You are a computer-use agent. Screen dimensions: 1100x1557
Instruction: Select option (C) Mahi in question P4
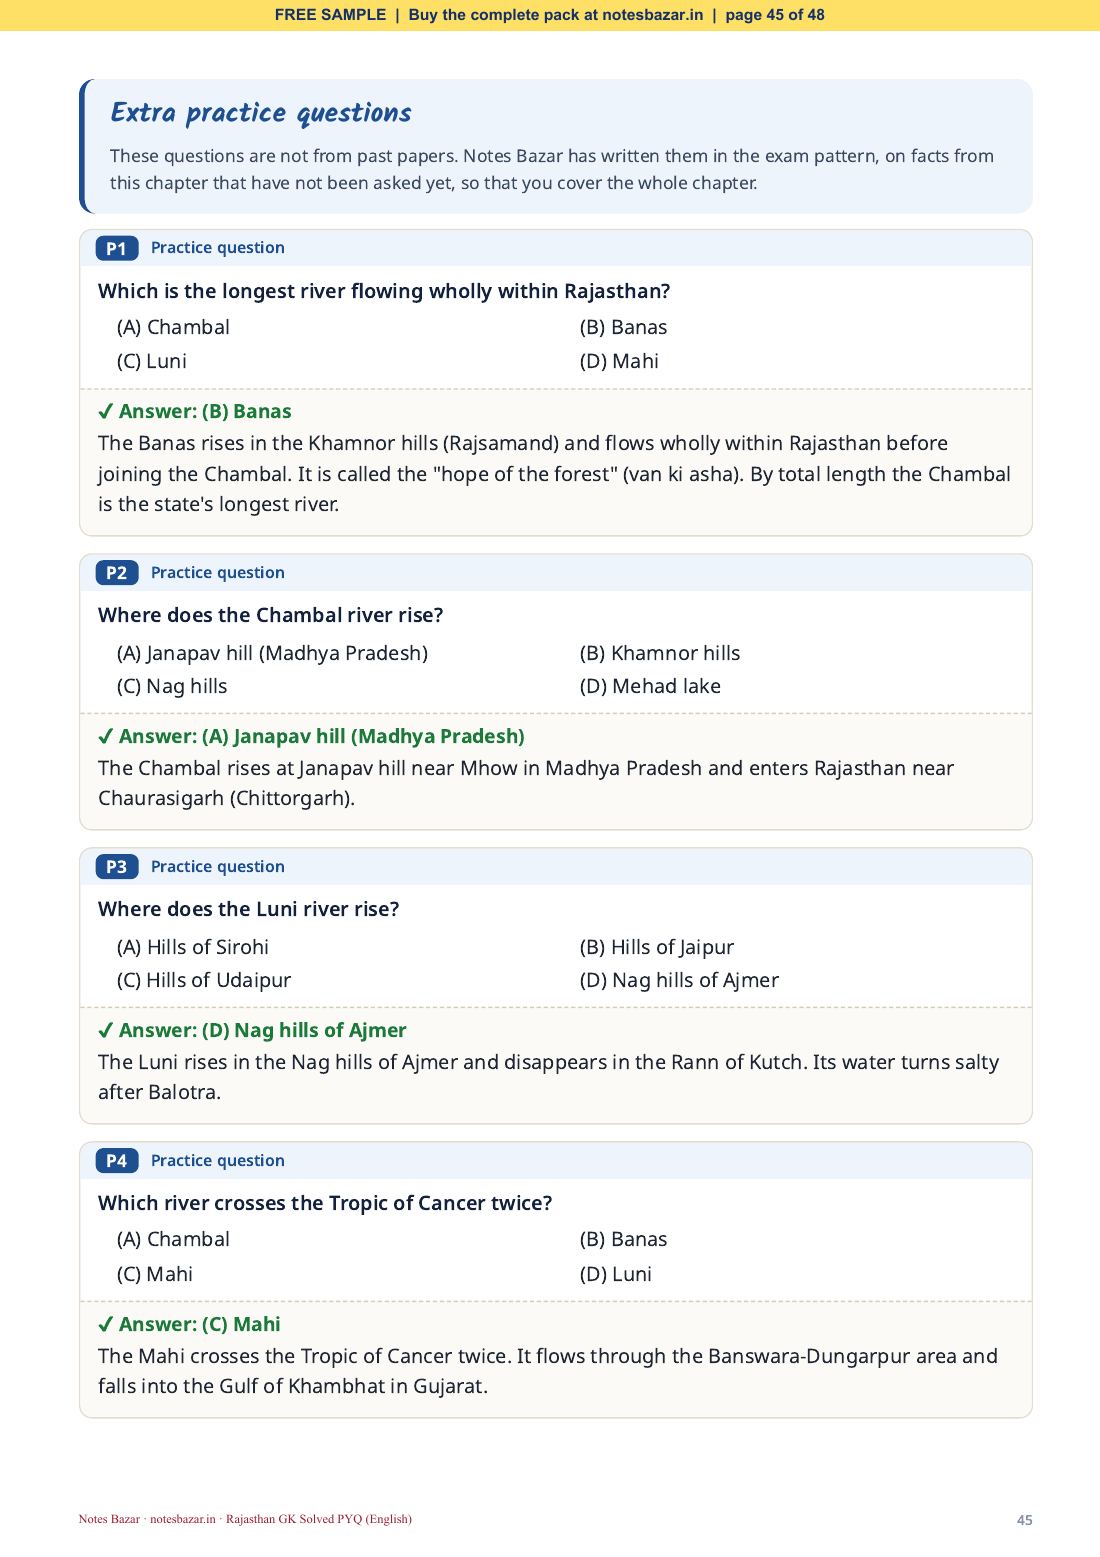[x=155, y=1274]
